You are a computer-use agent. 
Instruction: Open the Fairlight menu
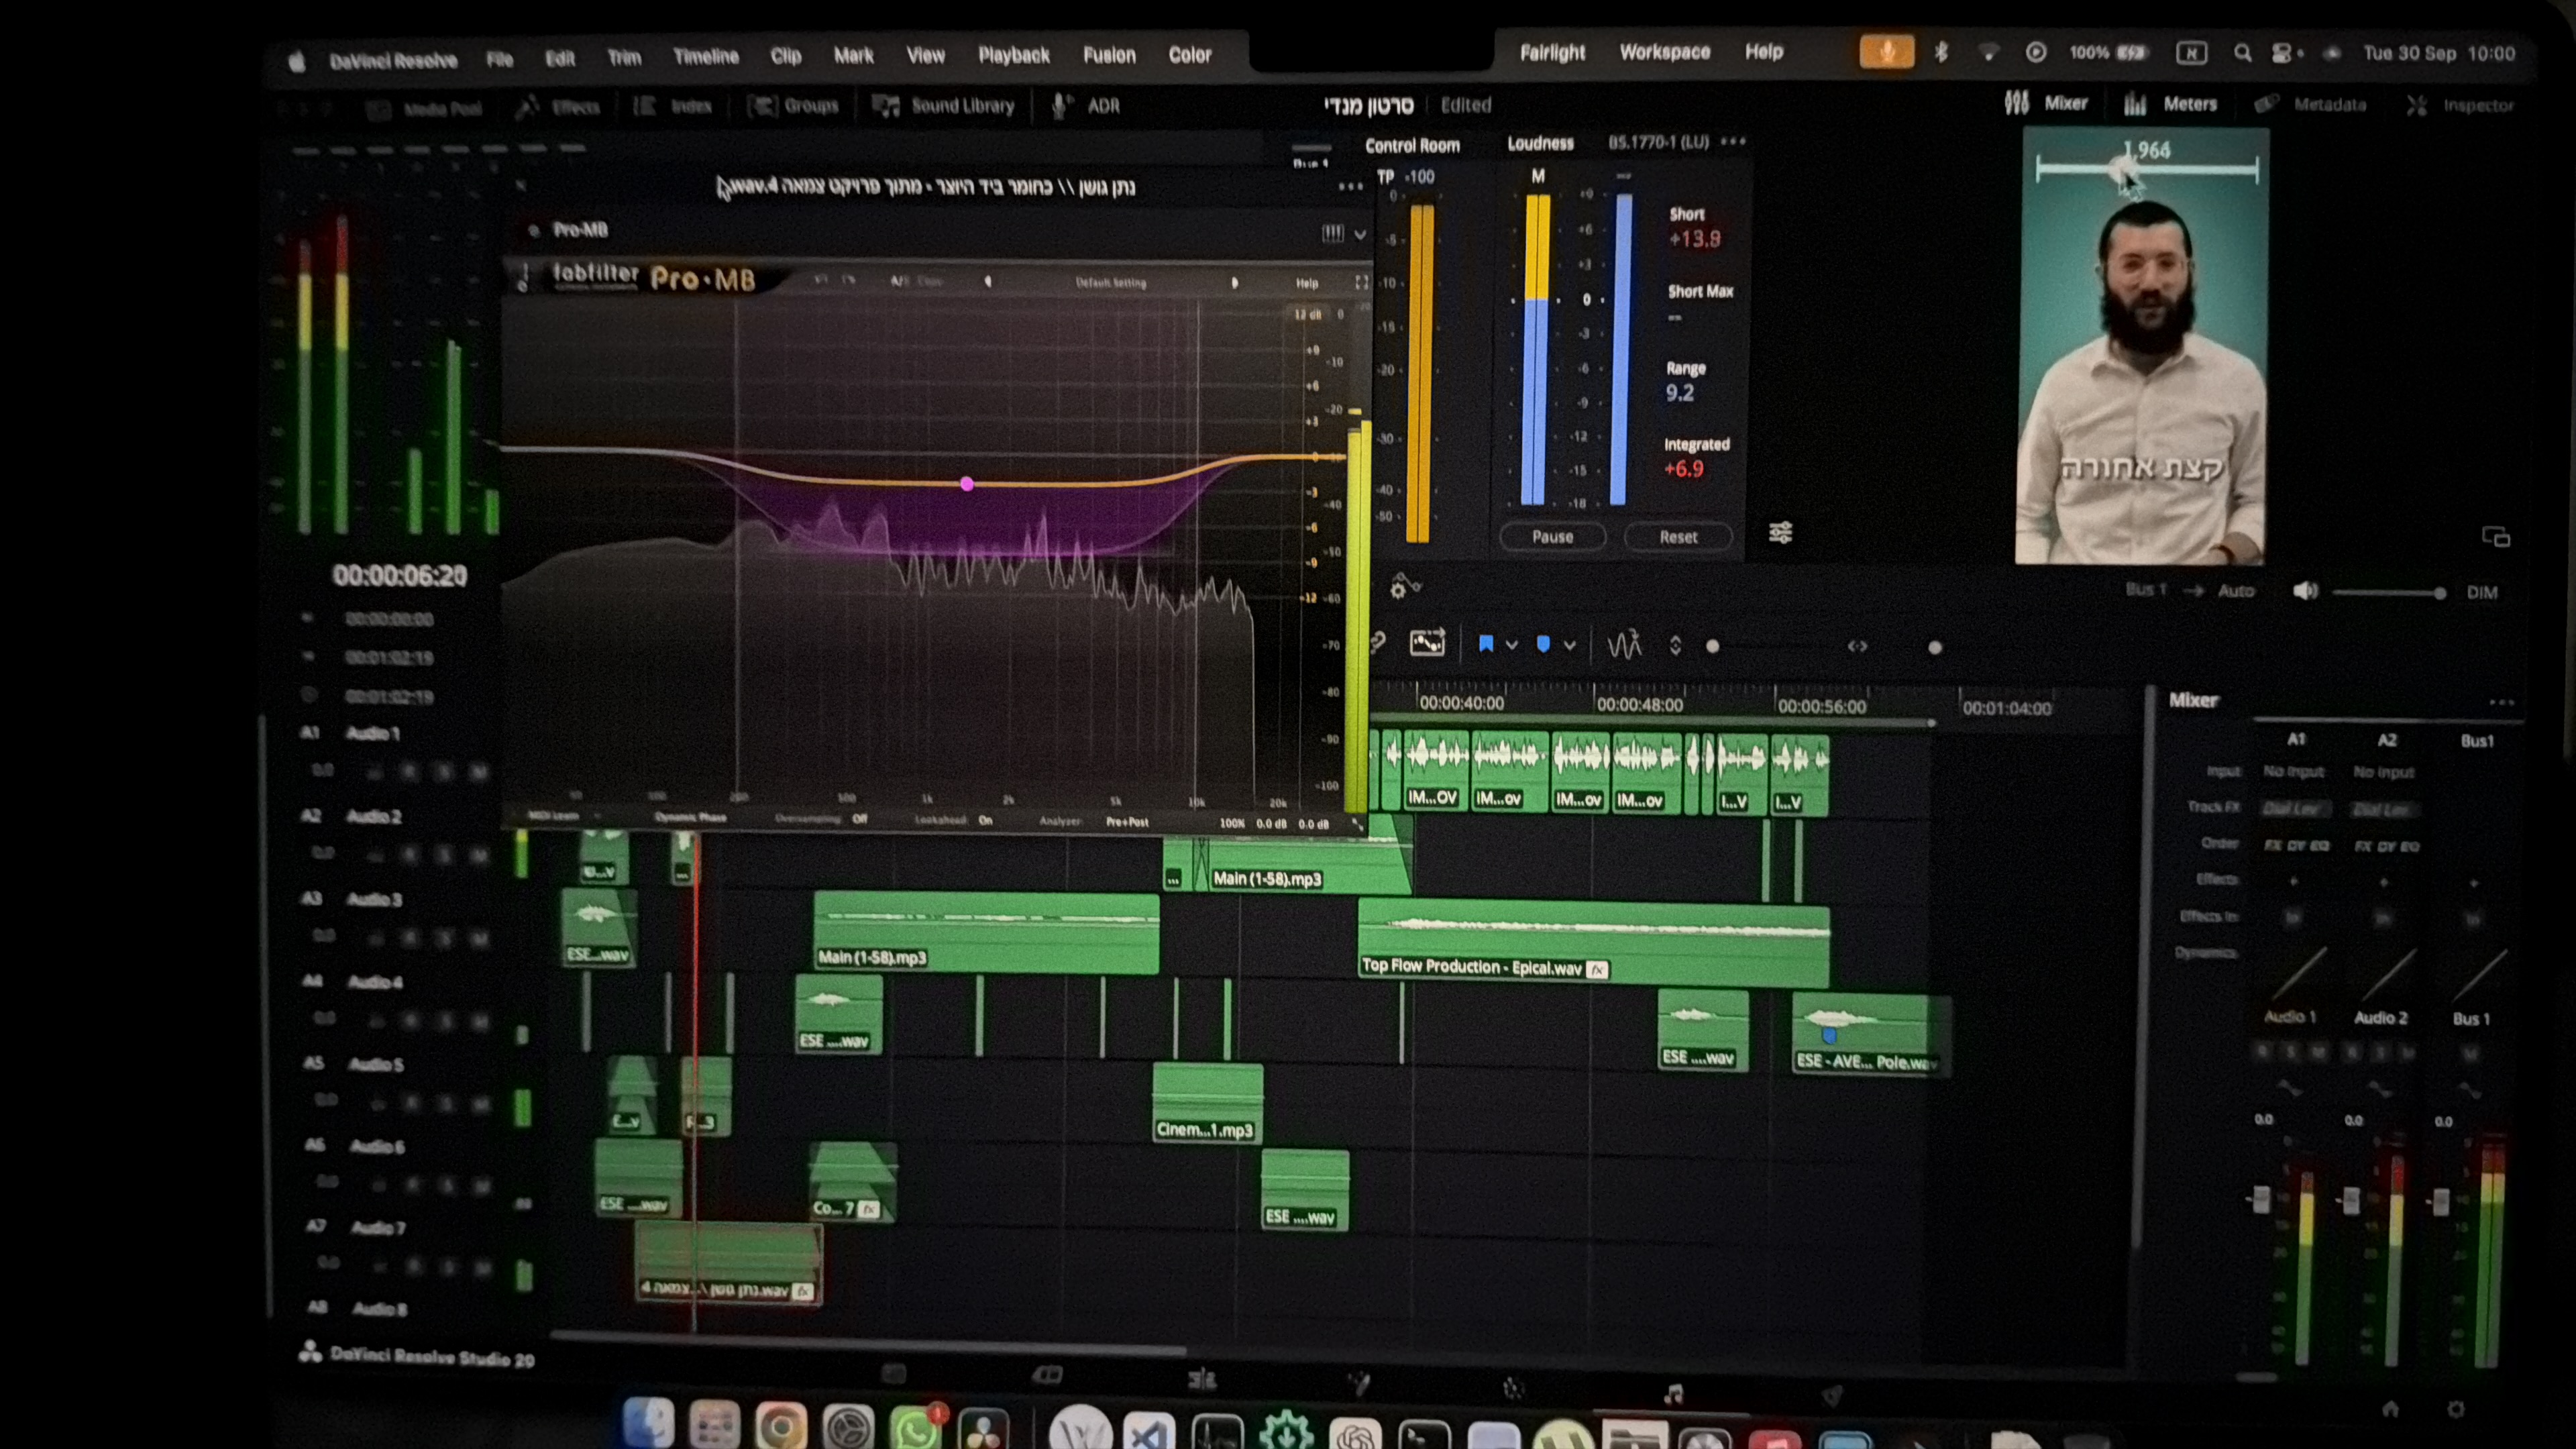click(1552, 52)
